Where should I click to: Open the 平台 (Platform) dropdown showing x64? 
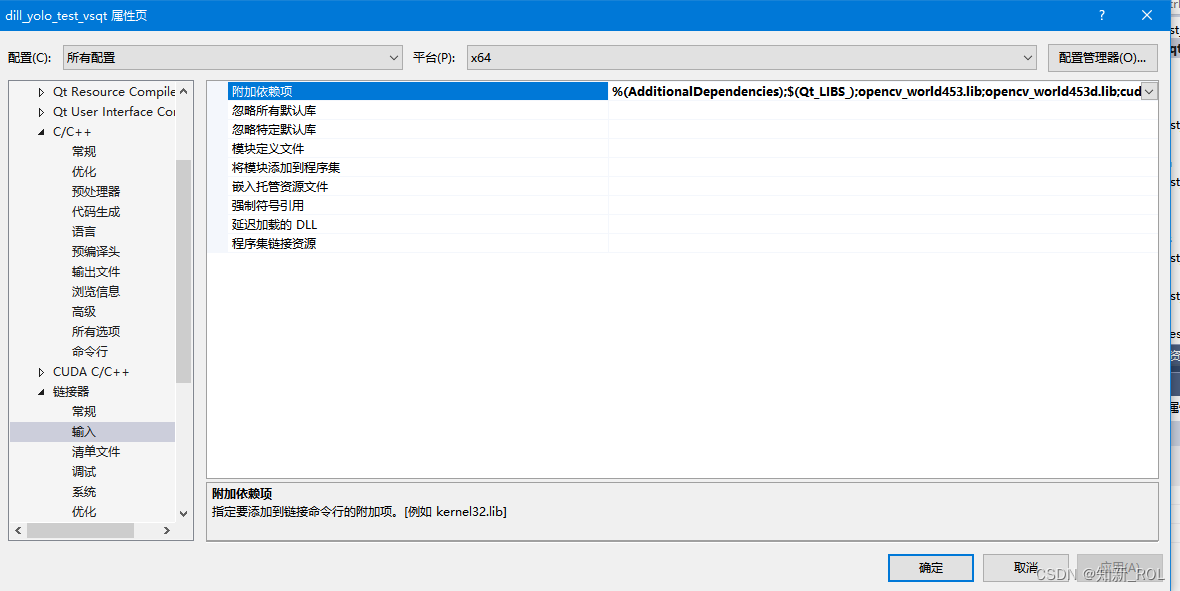point(1028,57)
